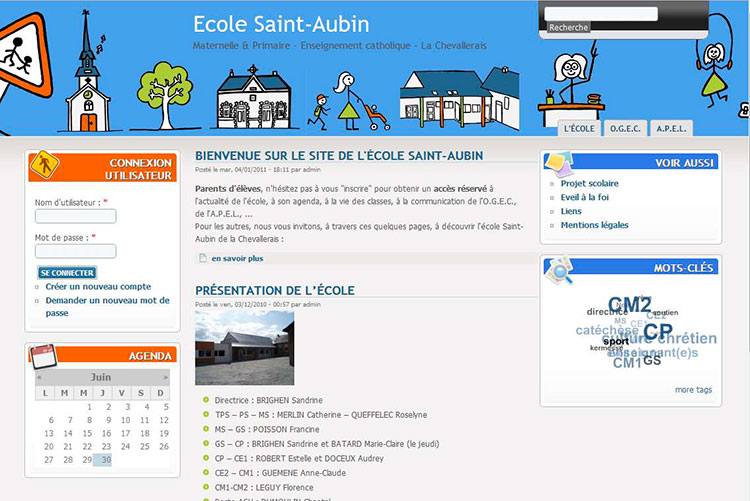Focus the Nom d'utilisateur input field
The height and width of the screenshot is (501, 750).
point(76,216)
